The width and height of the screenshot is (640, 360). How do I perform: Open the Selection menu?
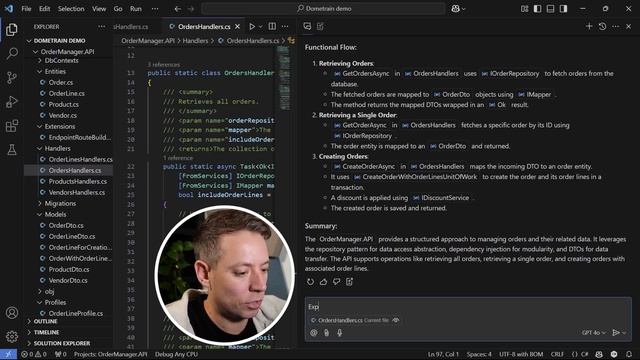tap(71, 9)
